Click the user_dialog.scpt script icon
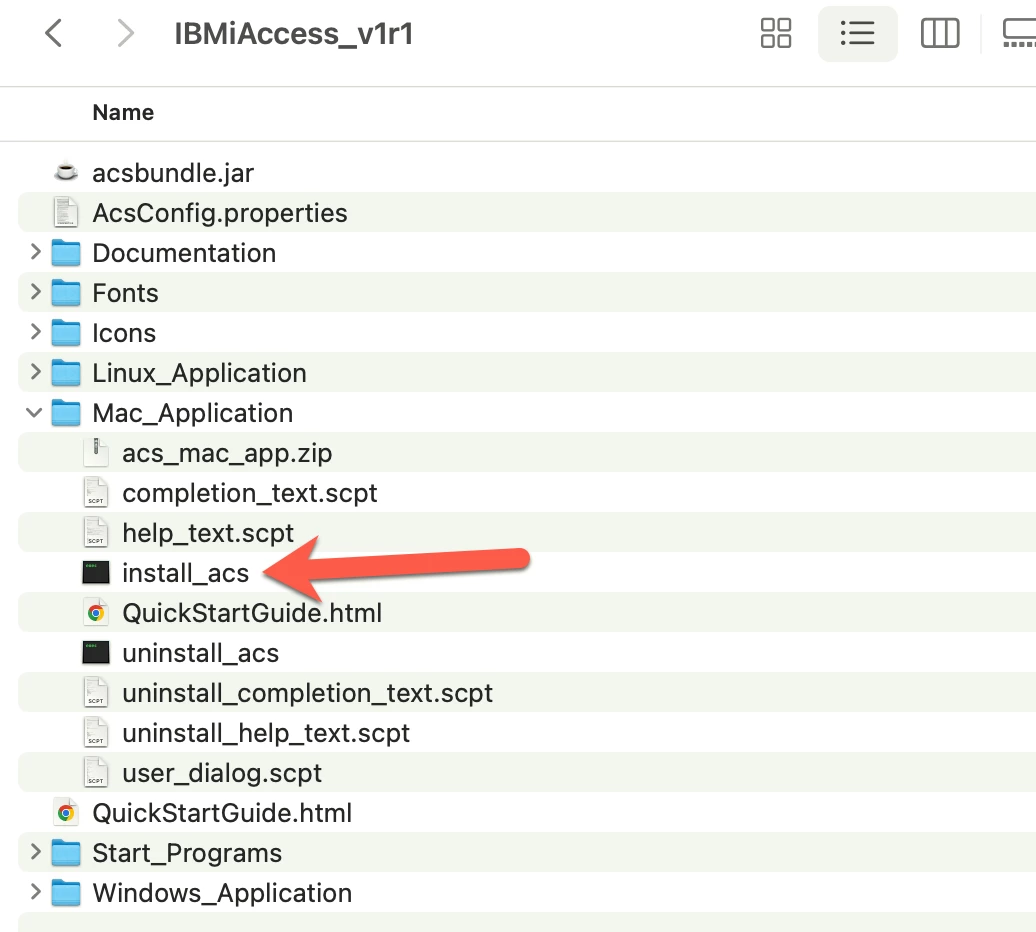The height and width of the screenshot is (932, 1036). pos(96,772)
